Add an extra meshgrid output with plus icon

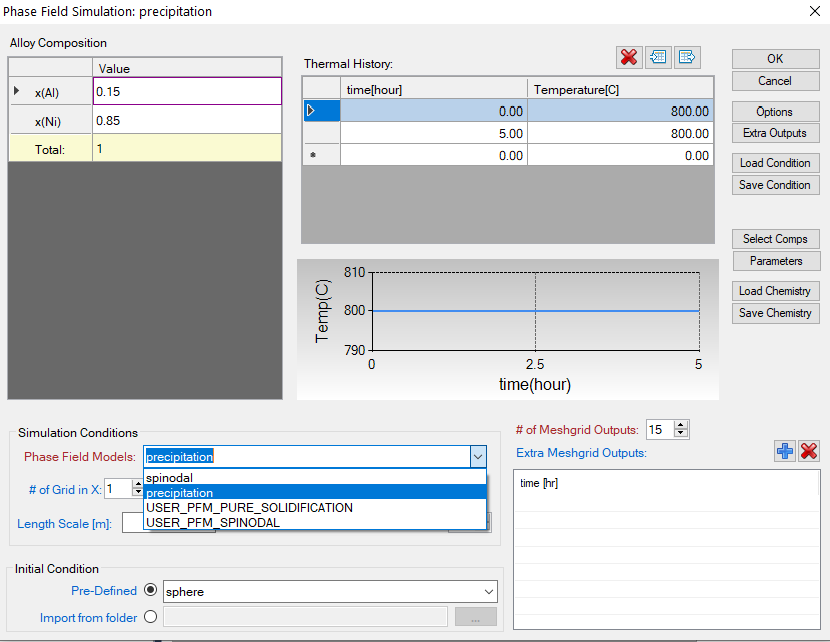tap(785, 452)
